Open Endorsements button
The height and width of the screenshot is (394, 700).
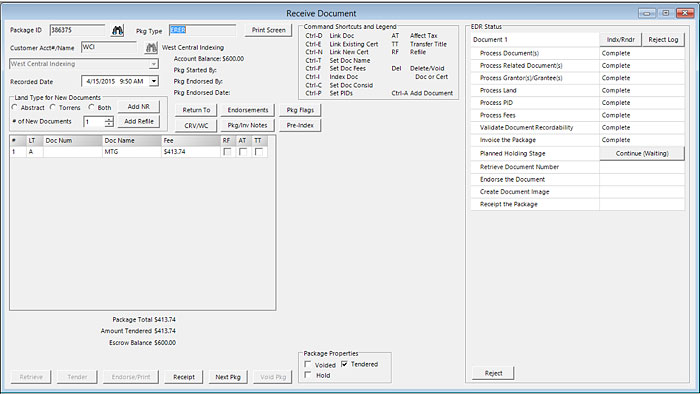[x=248, y=110]
